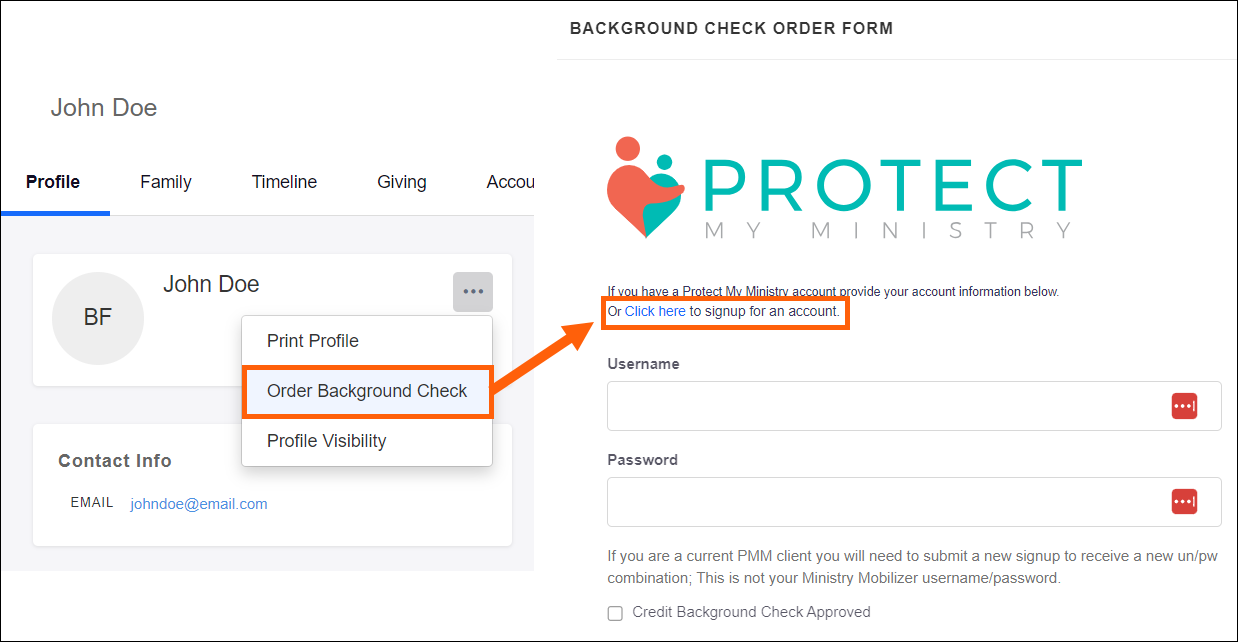Open the johndoe@email.com email link
1238x642 pixels.
click(x=199, y=504)
